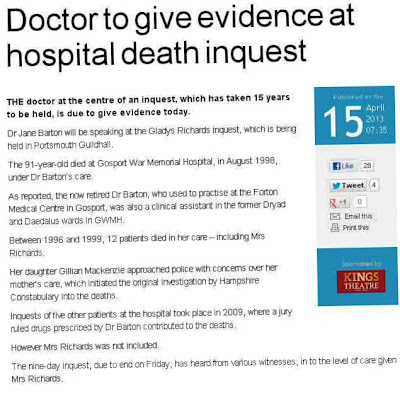Click the April 2013 07:35 timestamp
Viewport: 400px width, 400px height.
[x=376, y=119]
